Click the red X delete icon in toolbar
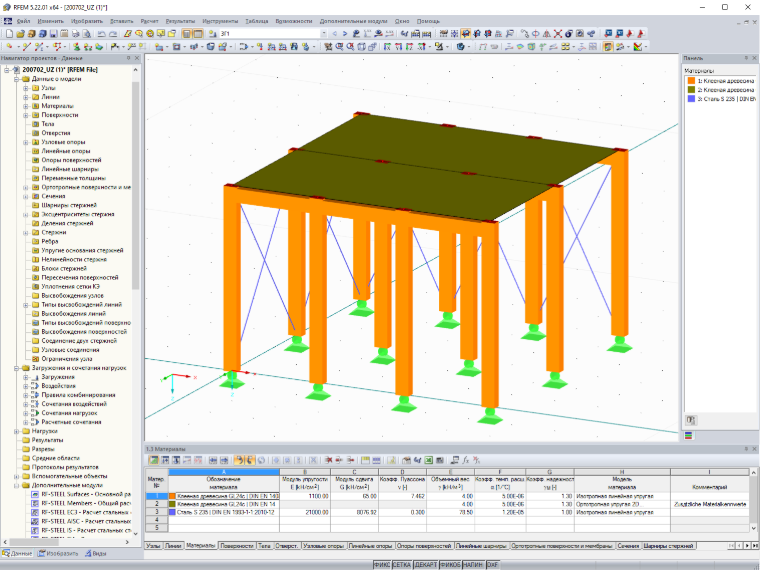 (558, 33)
